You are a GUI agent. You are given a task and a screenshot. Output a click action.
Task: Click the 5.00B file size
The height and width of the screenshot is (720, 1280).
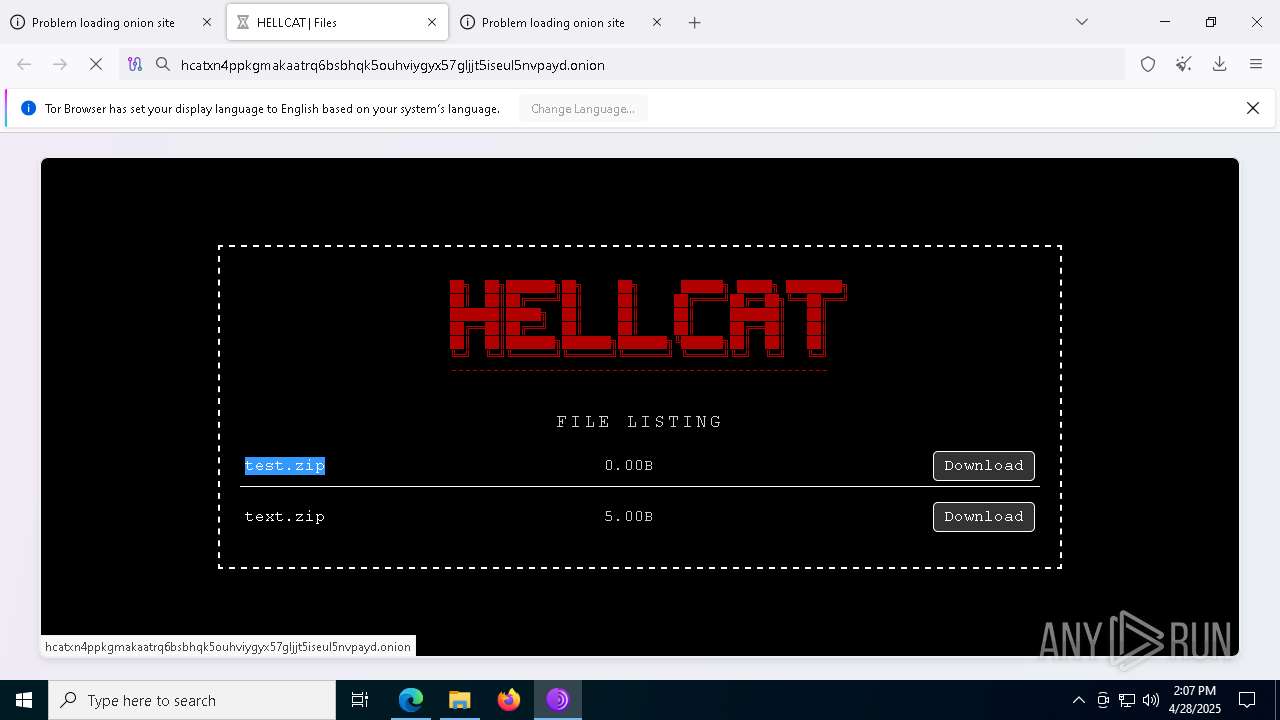coord(629,517)
